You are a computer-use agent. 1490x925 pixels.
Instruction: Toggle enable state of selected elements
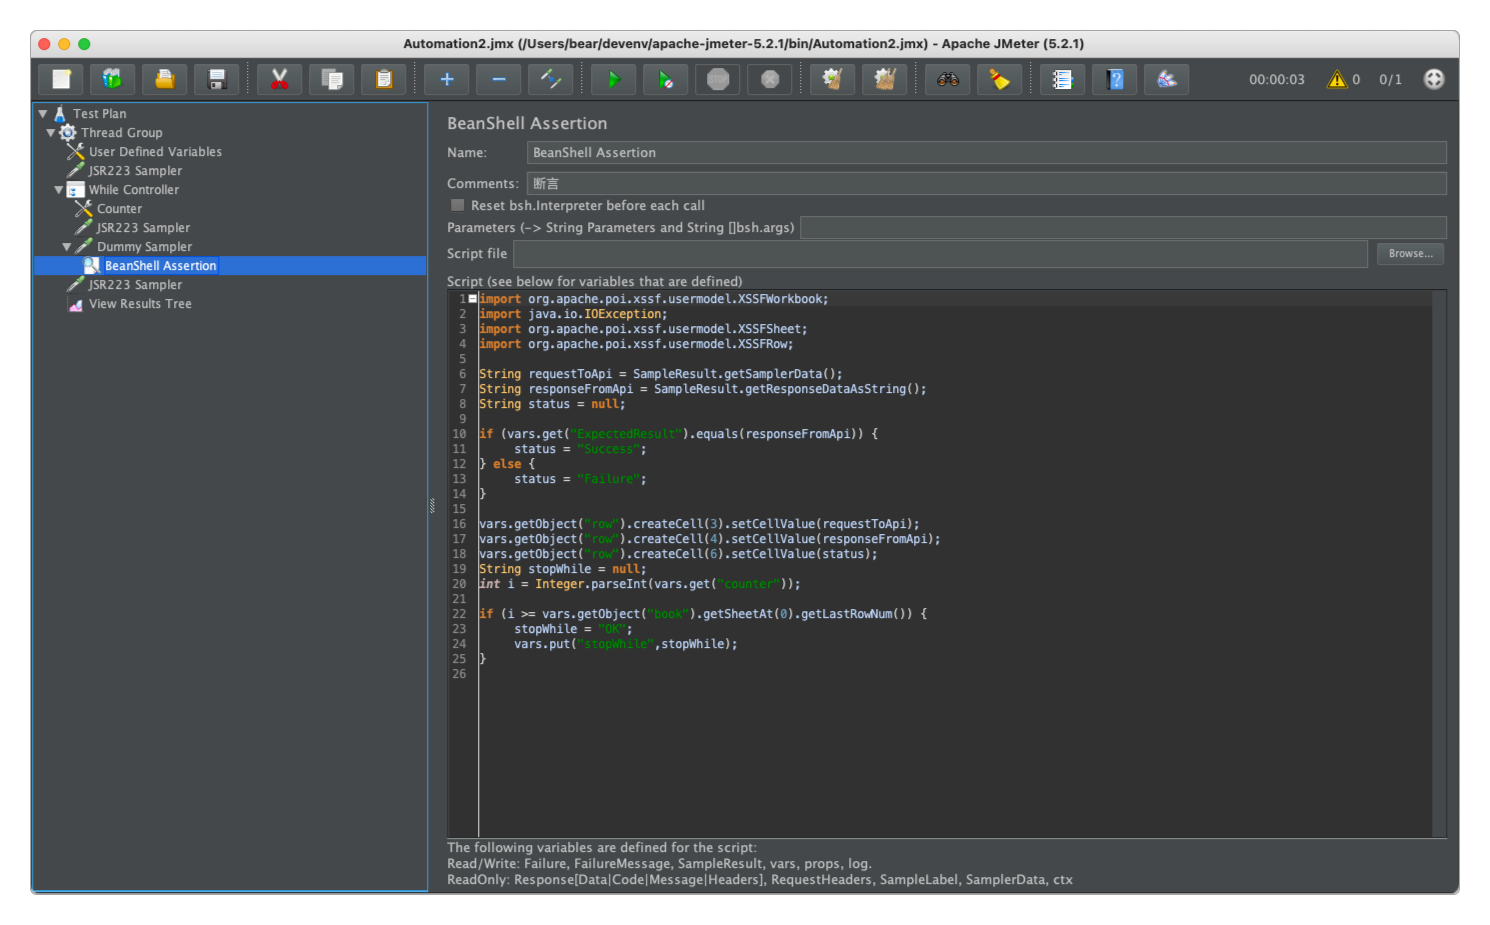(551, 79)
